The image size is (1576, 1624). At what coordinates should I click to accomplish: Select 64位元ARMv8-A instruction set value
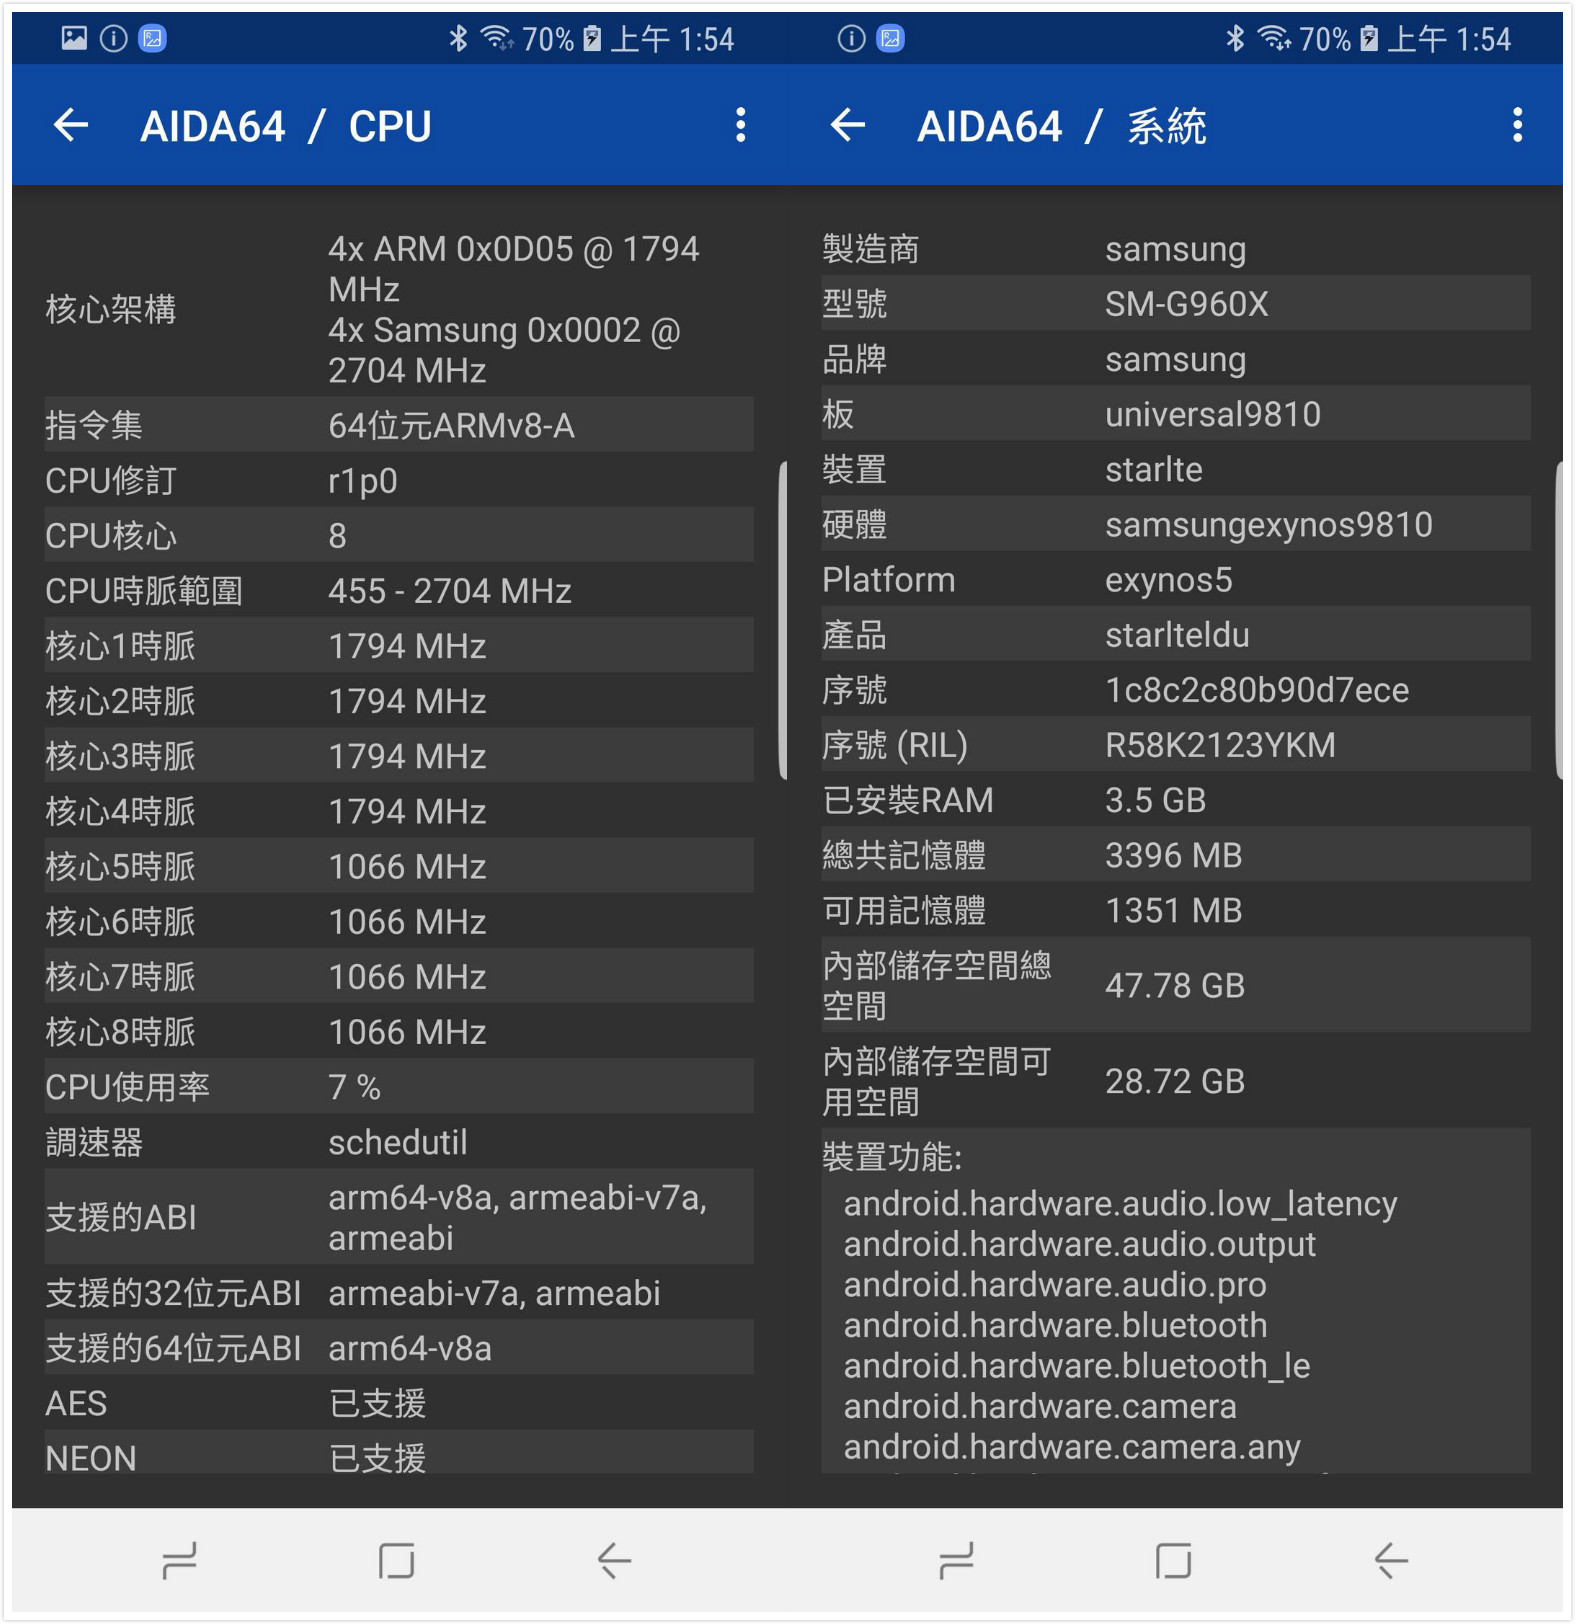451,426
